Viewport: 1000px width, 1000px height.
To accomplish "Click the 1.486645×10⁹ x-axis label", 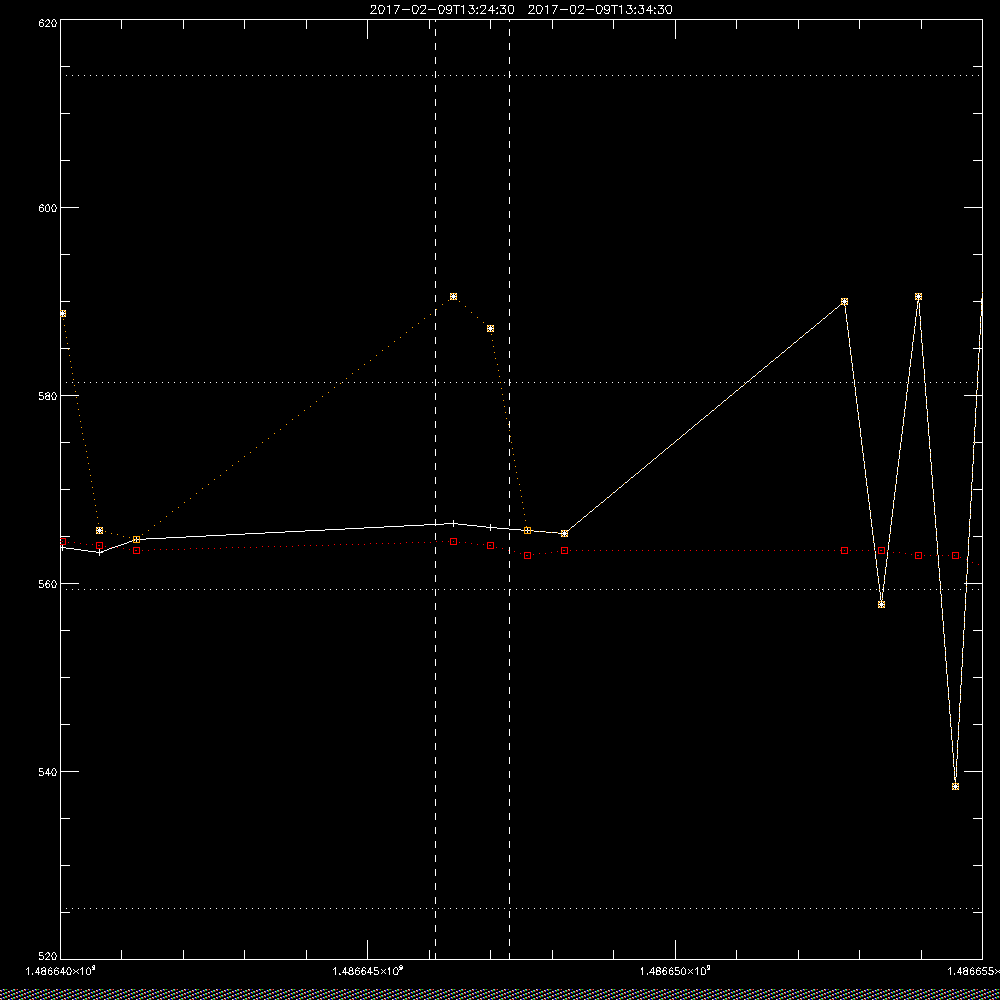I will click(369, 971).
